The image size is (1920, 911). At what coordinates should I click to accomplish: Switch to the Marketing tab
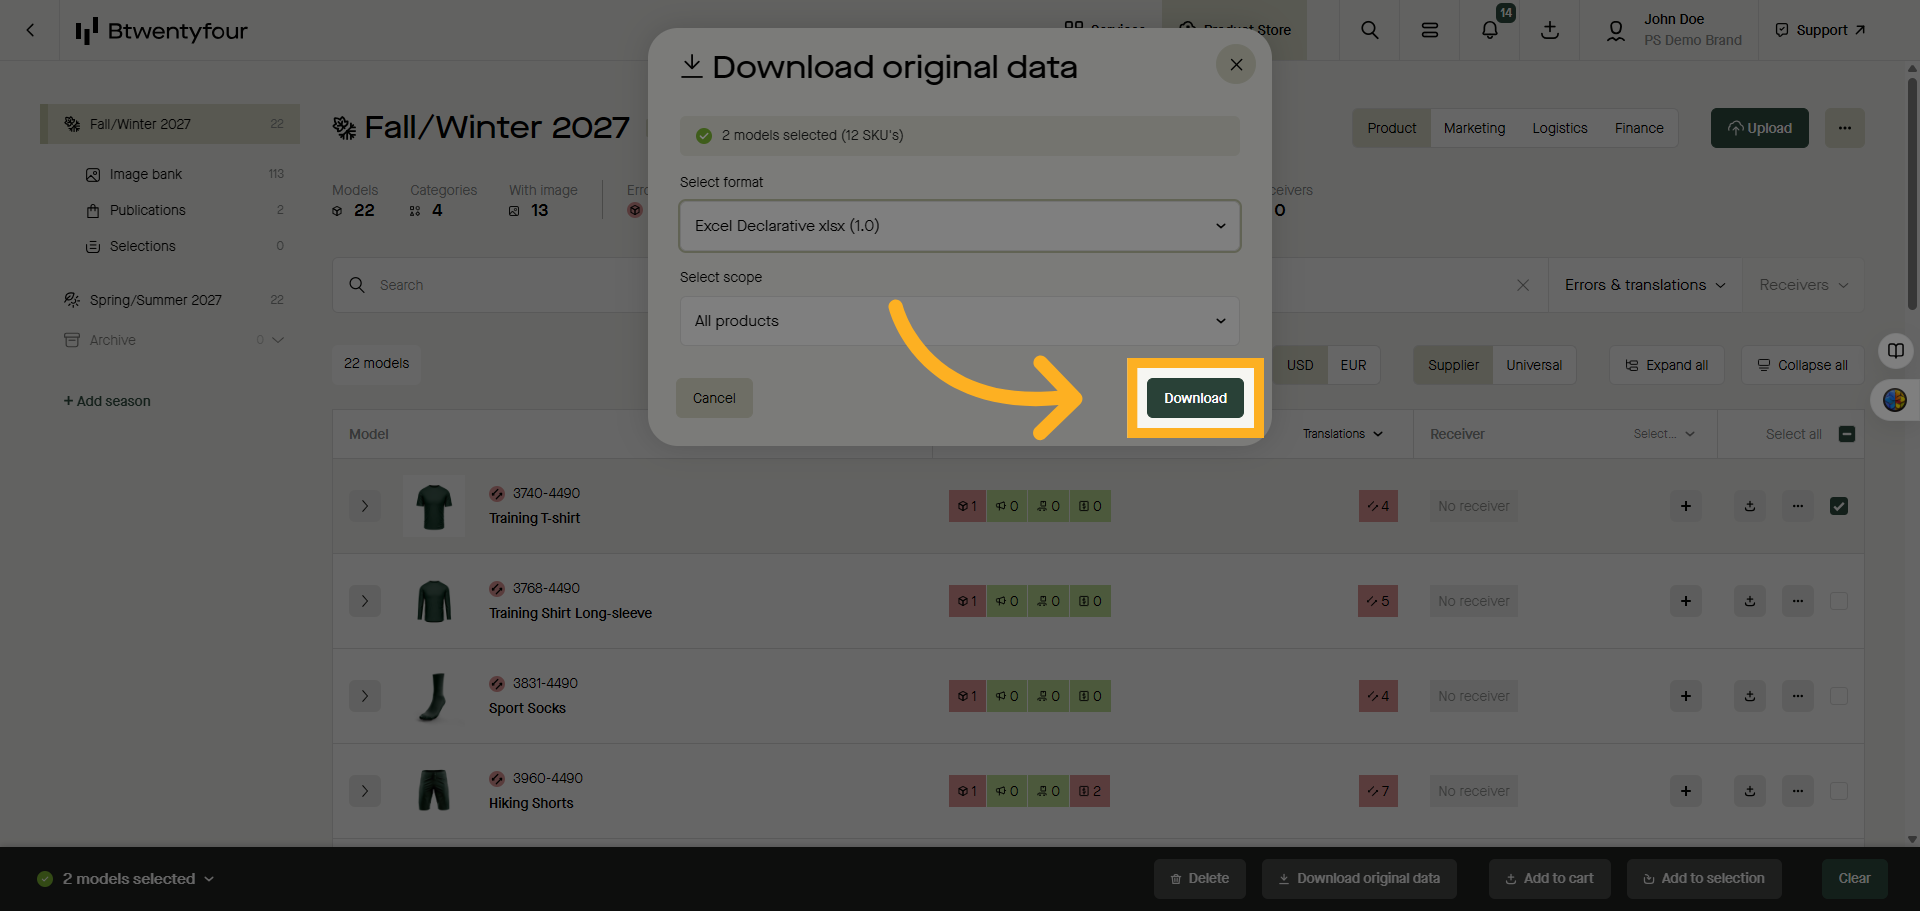[x=1474, y=128]
